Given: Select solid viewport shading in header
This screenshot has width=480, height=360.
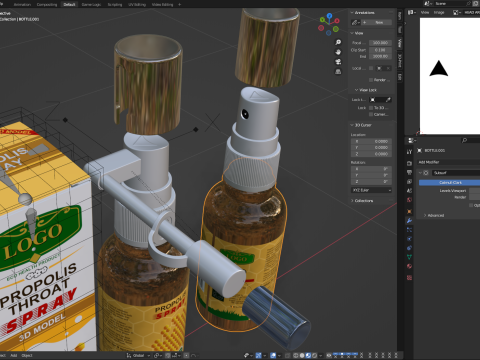Looking at the screenshot, I should point(302,355).
